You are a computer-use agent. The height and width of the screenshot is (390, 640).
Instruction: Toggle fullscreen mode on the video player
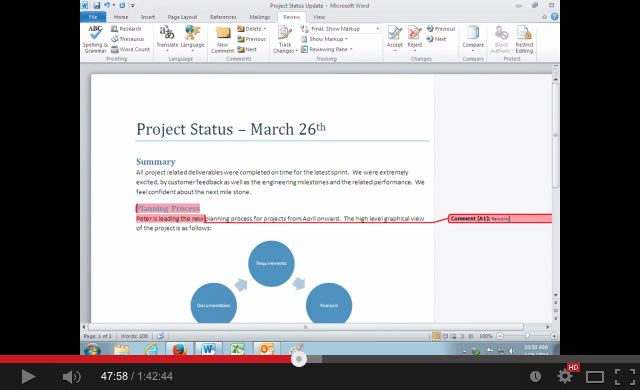pyautogui.click(x=624, y=377)
